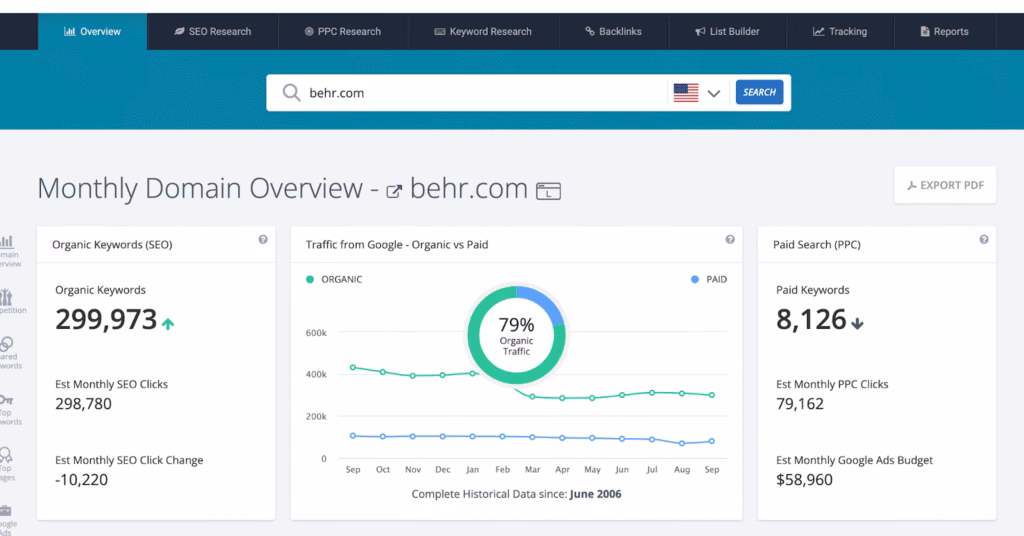Click the website preview icon after behr.com heading

(548, 190)
